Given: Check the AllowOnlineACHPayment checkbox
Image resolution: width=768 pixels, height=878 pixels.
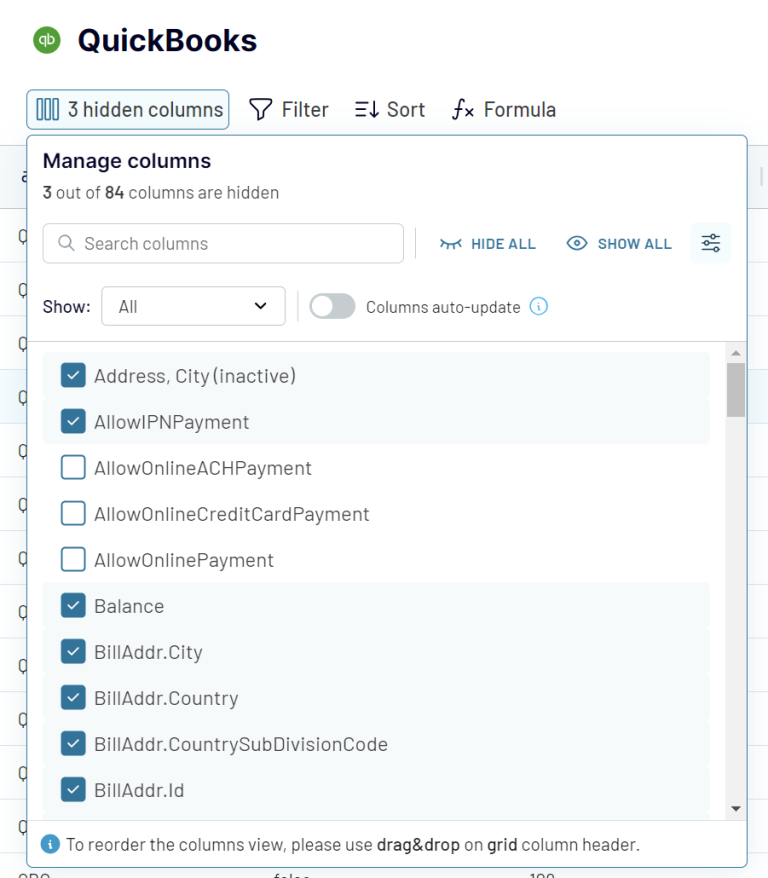Looking at the screenshot, I should (x=73, y=467).
